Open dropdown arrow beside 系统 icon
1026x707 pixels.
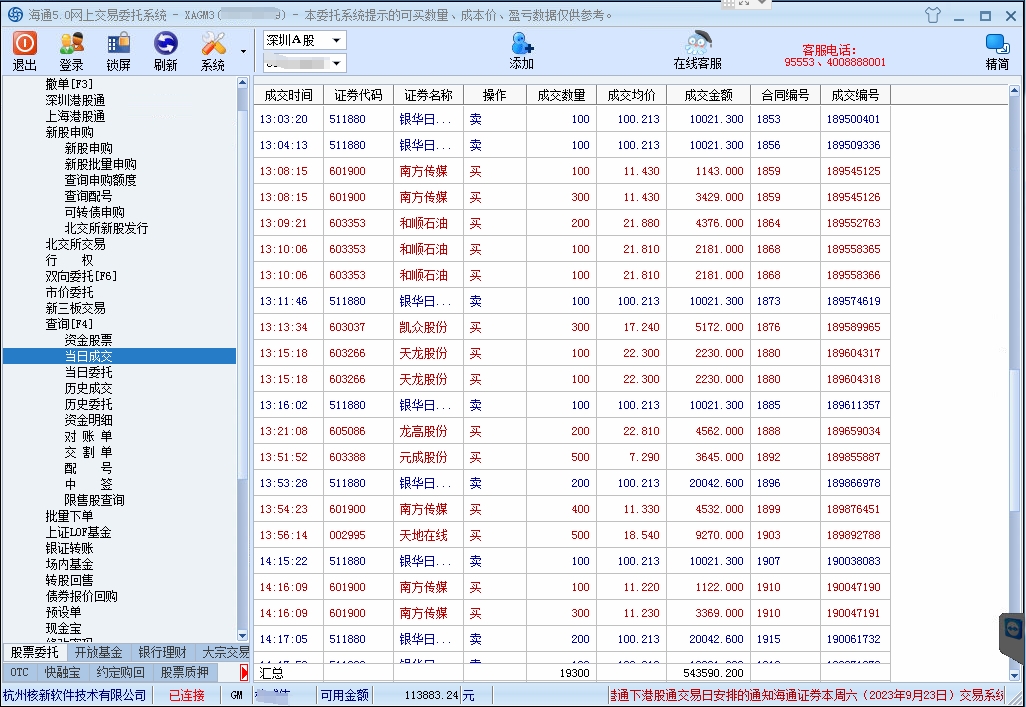coord(243,51)
